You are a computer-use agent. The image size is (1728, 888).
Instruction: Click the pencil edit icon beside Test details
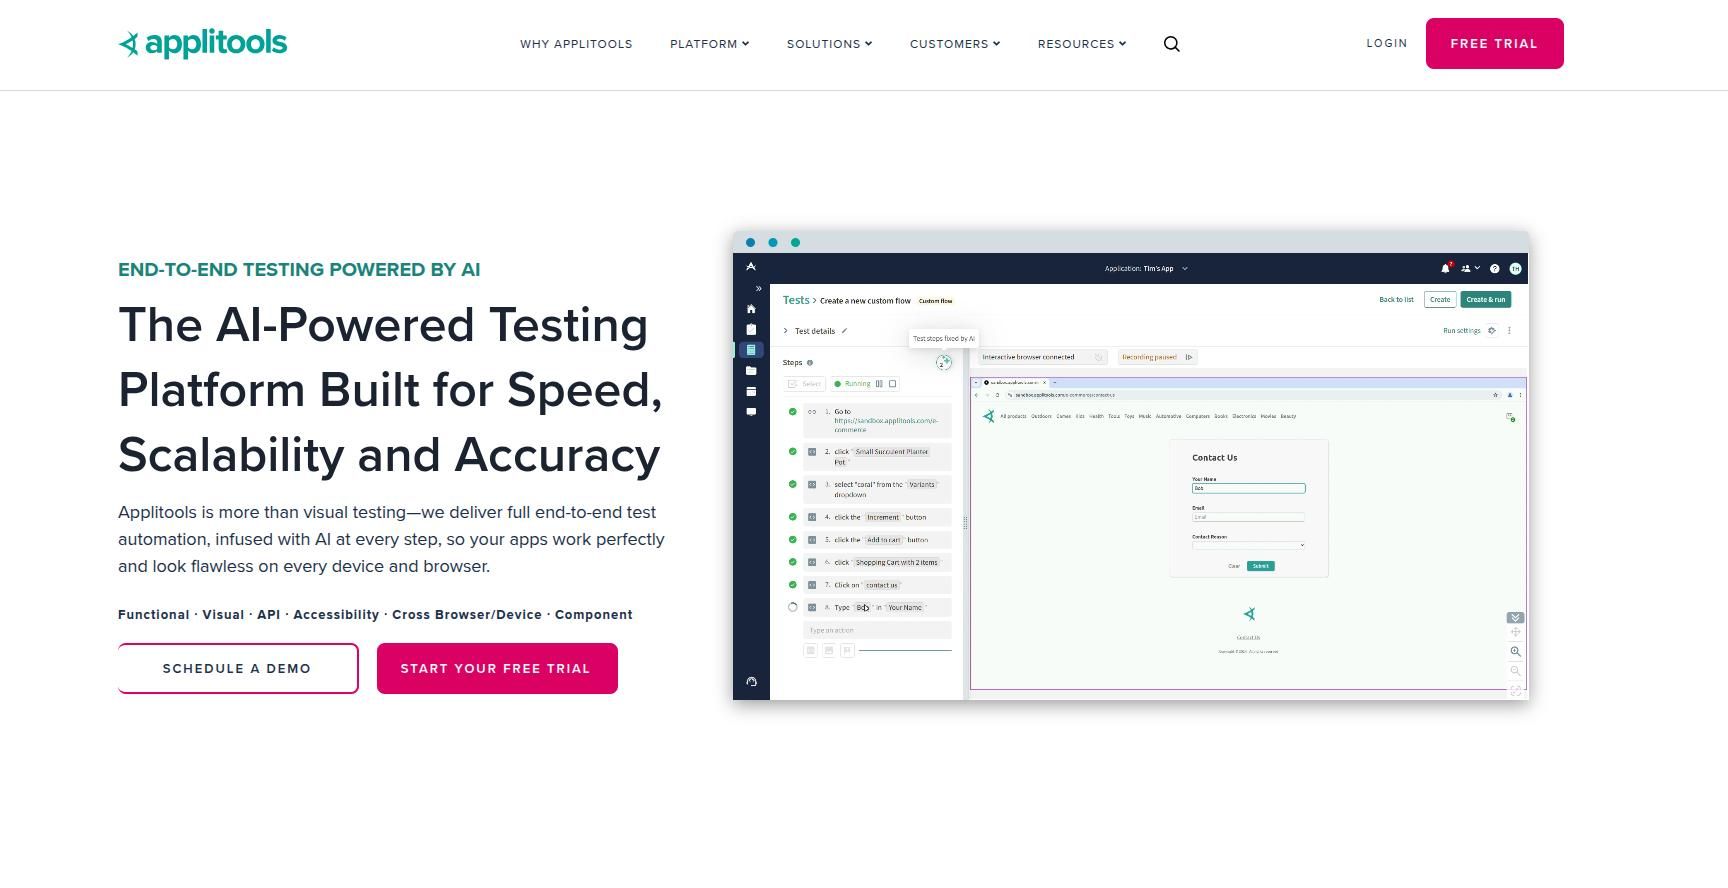tap(845, 331)
